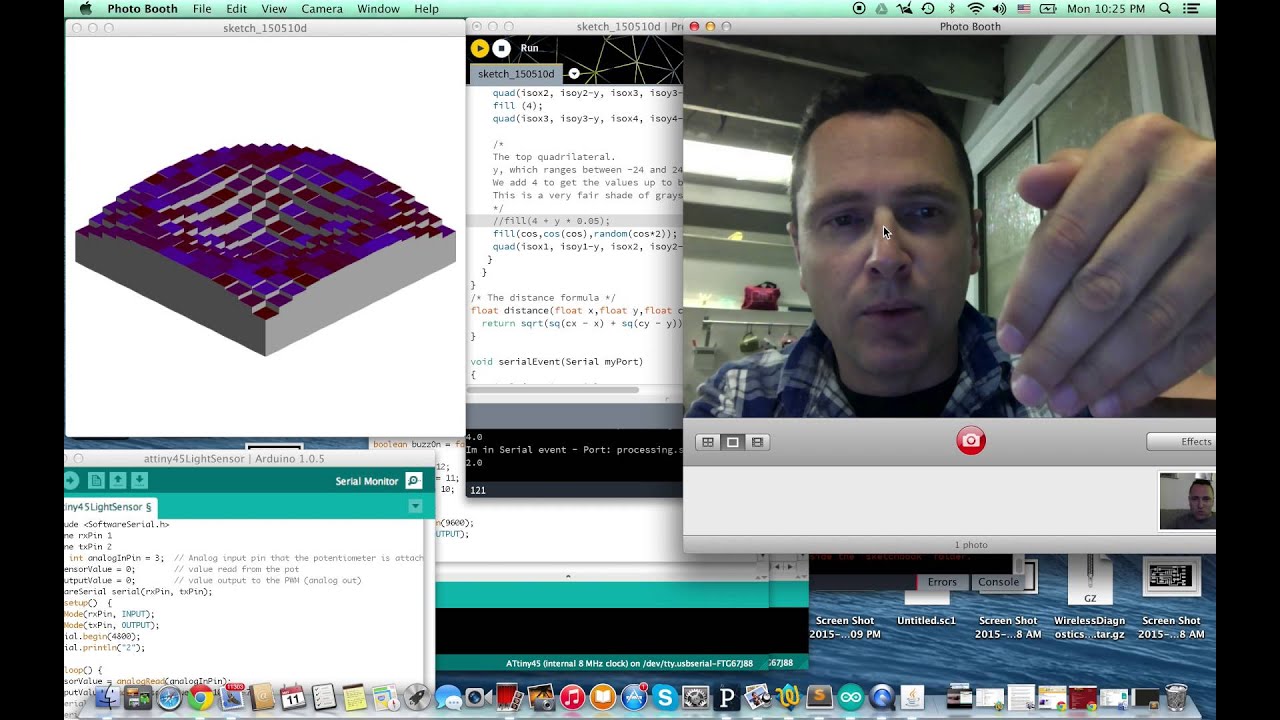Open Arduino from the Dock
This screenshot has width=1280, height=720.
coord(851,697)
